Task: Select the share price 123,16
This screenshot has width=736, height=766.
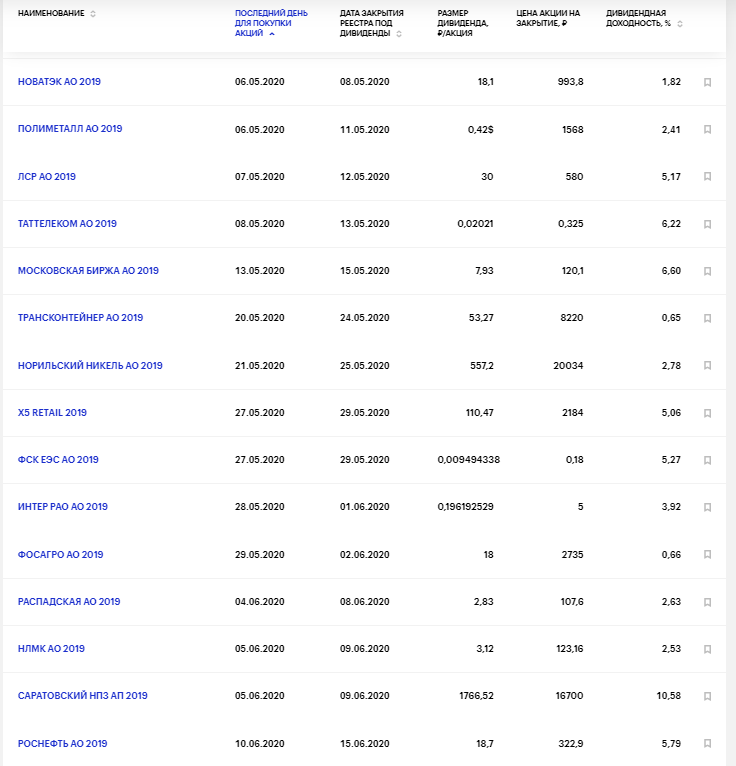Action: tap(569, 648)
